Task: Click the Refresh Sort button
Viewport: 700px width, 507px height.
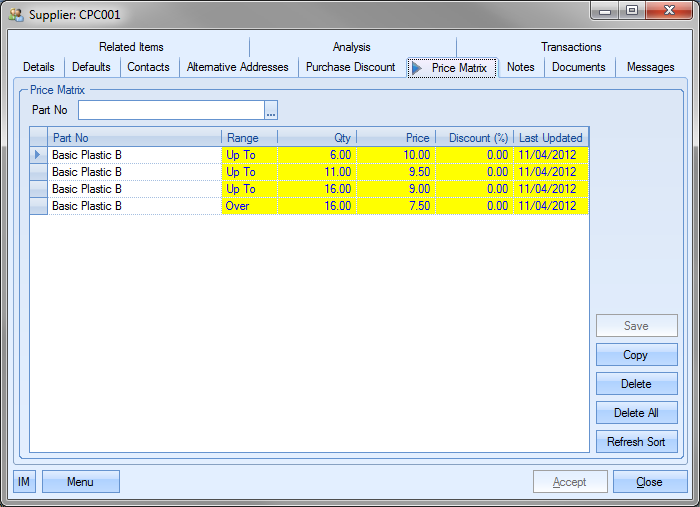Action: pos(636,442)
